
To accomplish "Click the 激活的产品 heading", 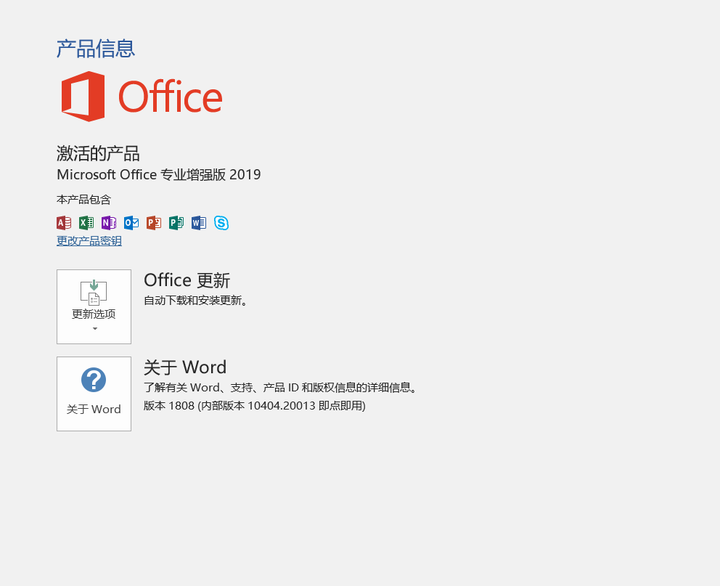I will (98, 153).
